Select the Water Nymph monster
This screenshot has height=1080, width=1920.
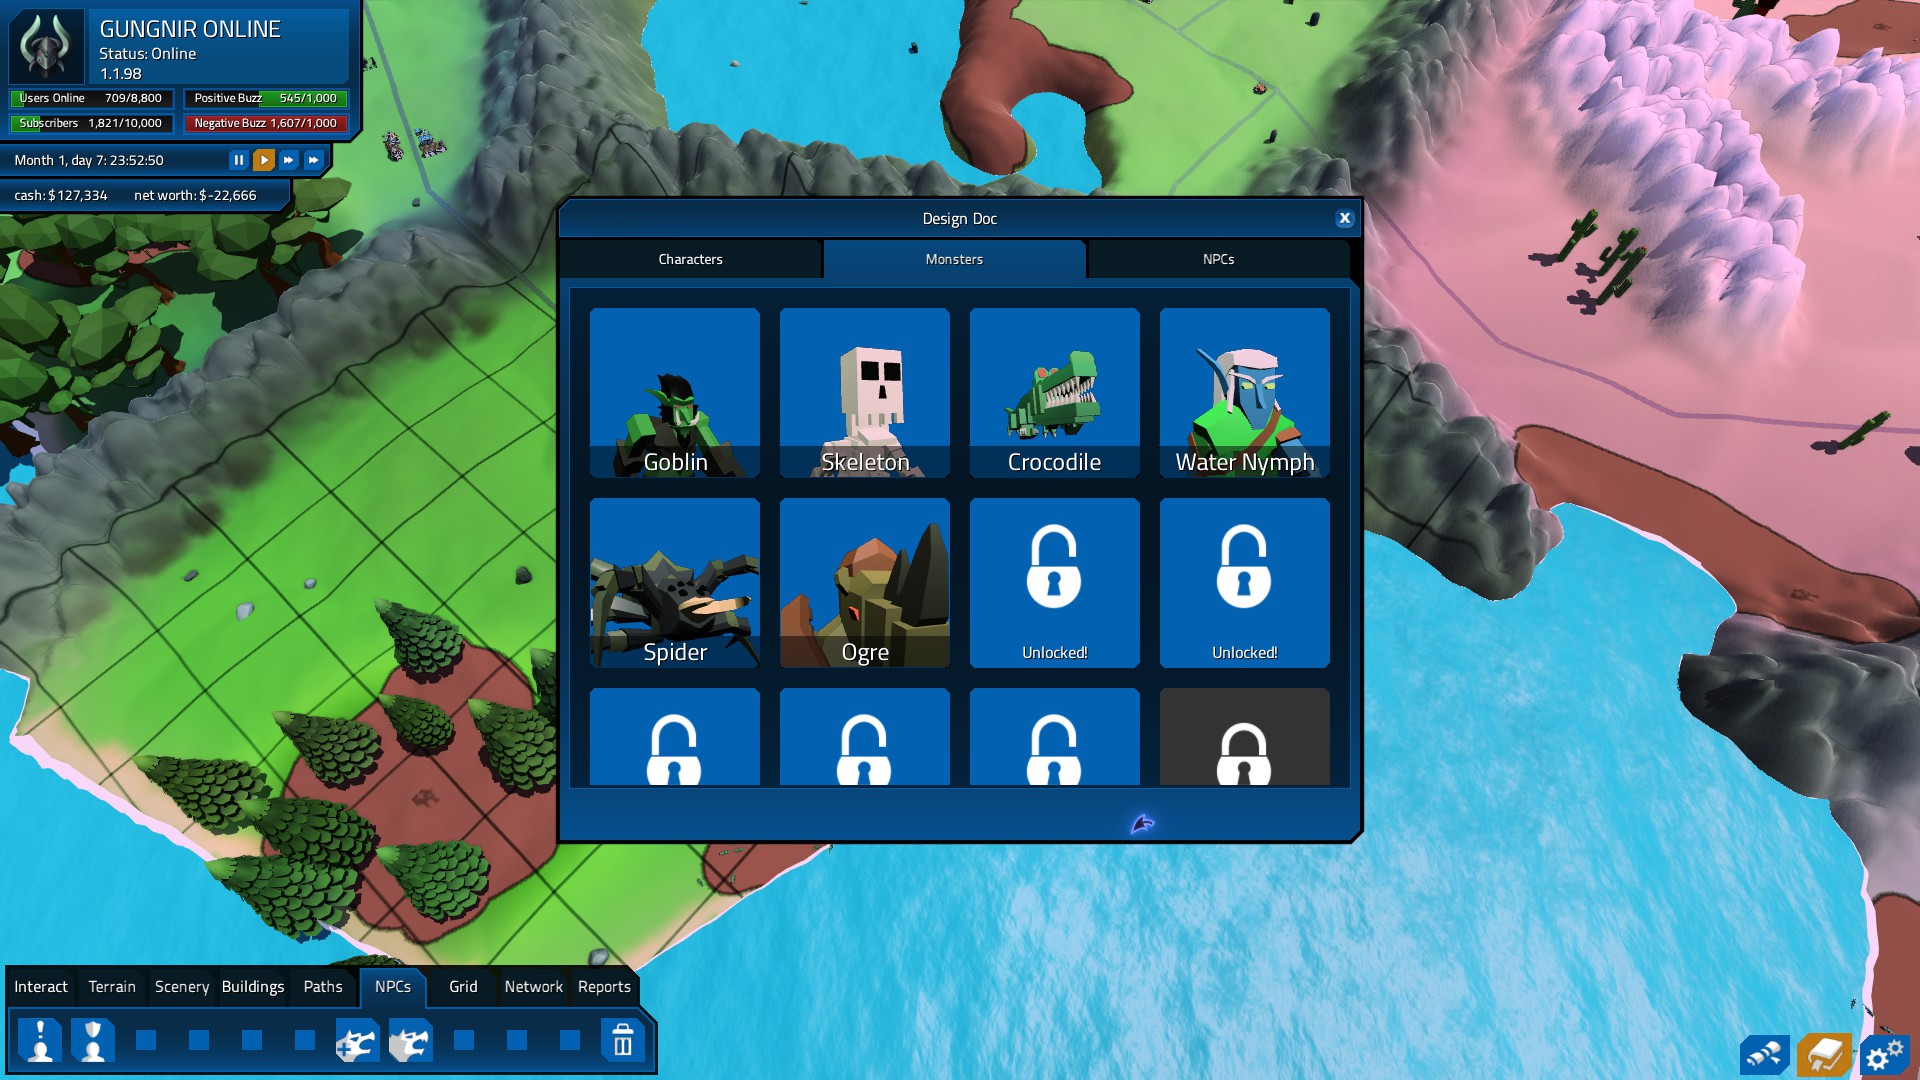click(x=1245, y=390)
